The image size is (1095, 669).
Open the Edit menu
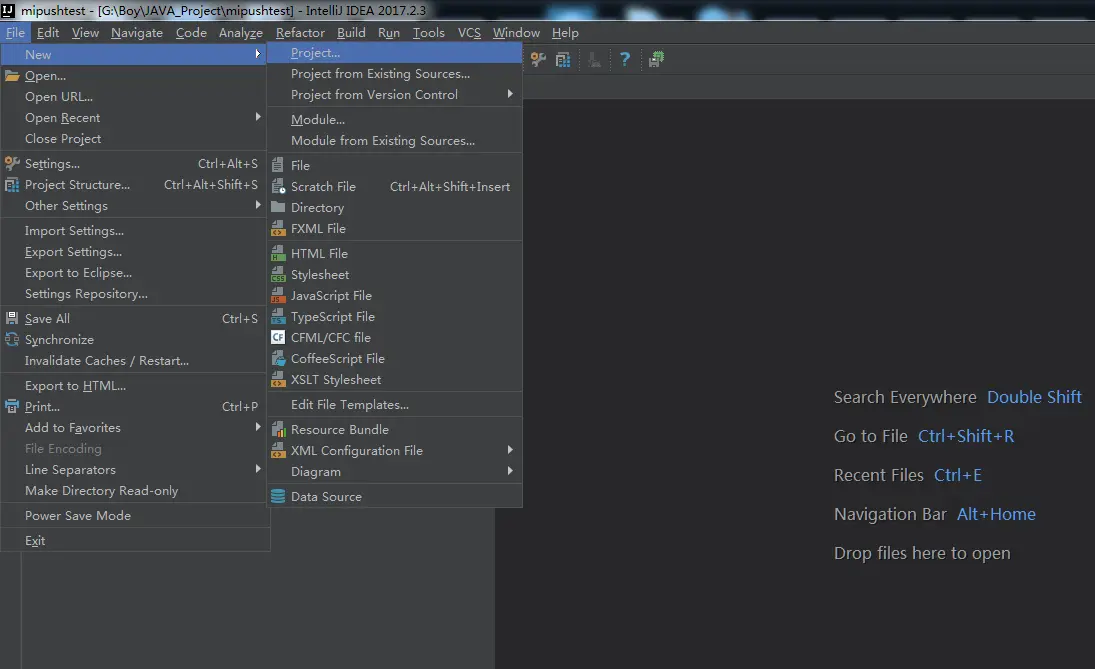point(47,33)
